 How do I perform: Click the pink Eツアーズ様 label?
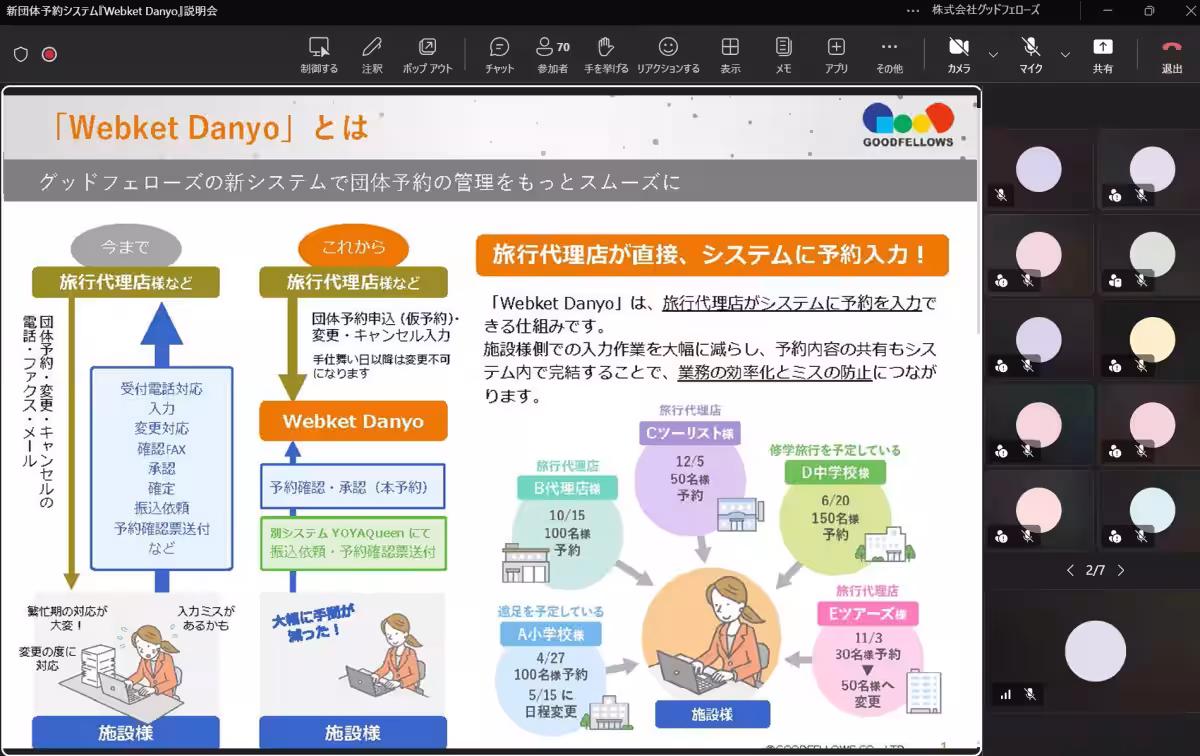[x=867, y=614]
